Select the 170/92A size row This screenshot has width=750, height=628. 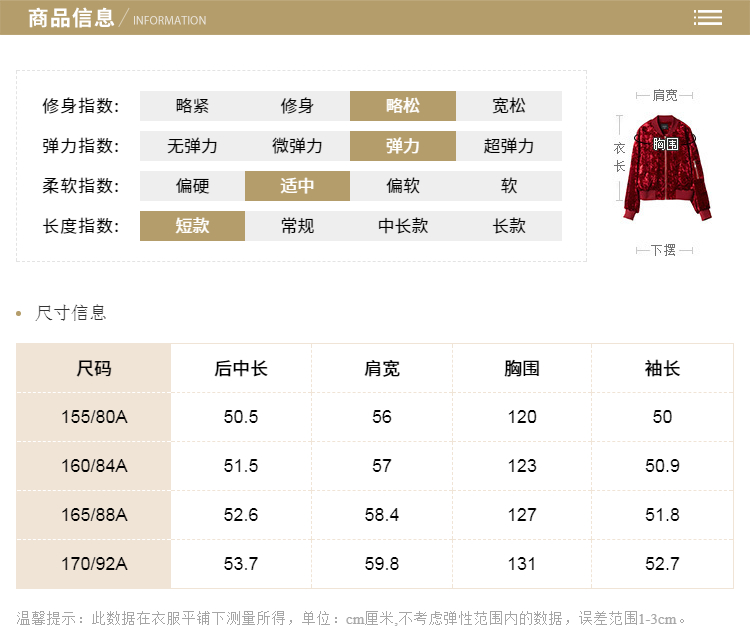point(94,564)
